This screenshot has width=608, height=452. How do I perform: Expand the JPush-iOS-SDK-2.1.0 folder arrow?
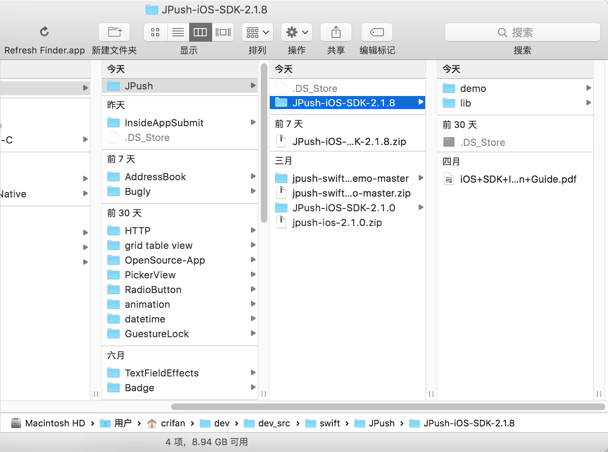tap(421, 207)
